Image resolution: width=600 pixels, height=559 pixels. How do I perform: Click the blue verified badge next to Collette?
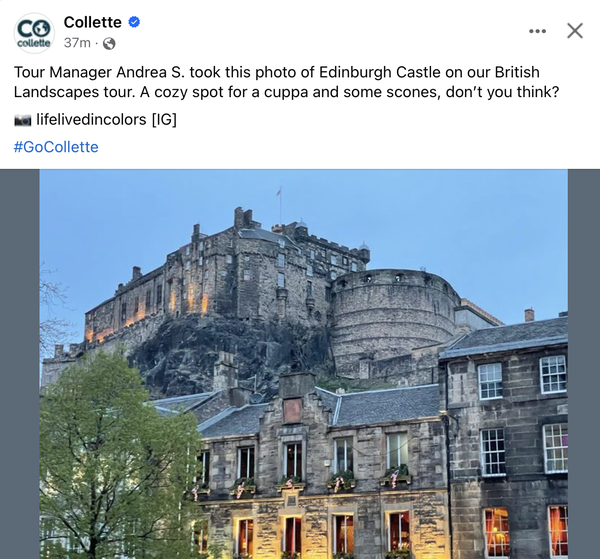[134, 22]
